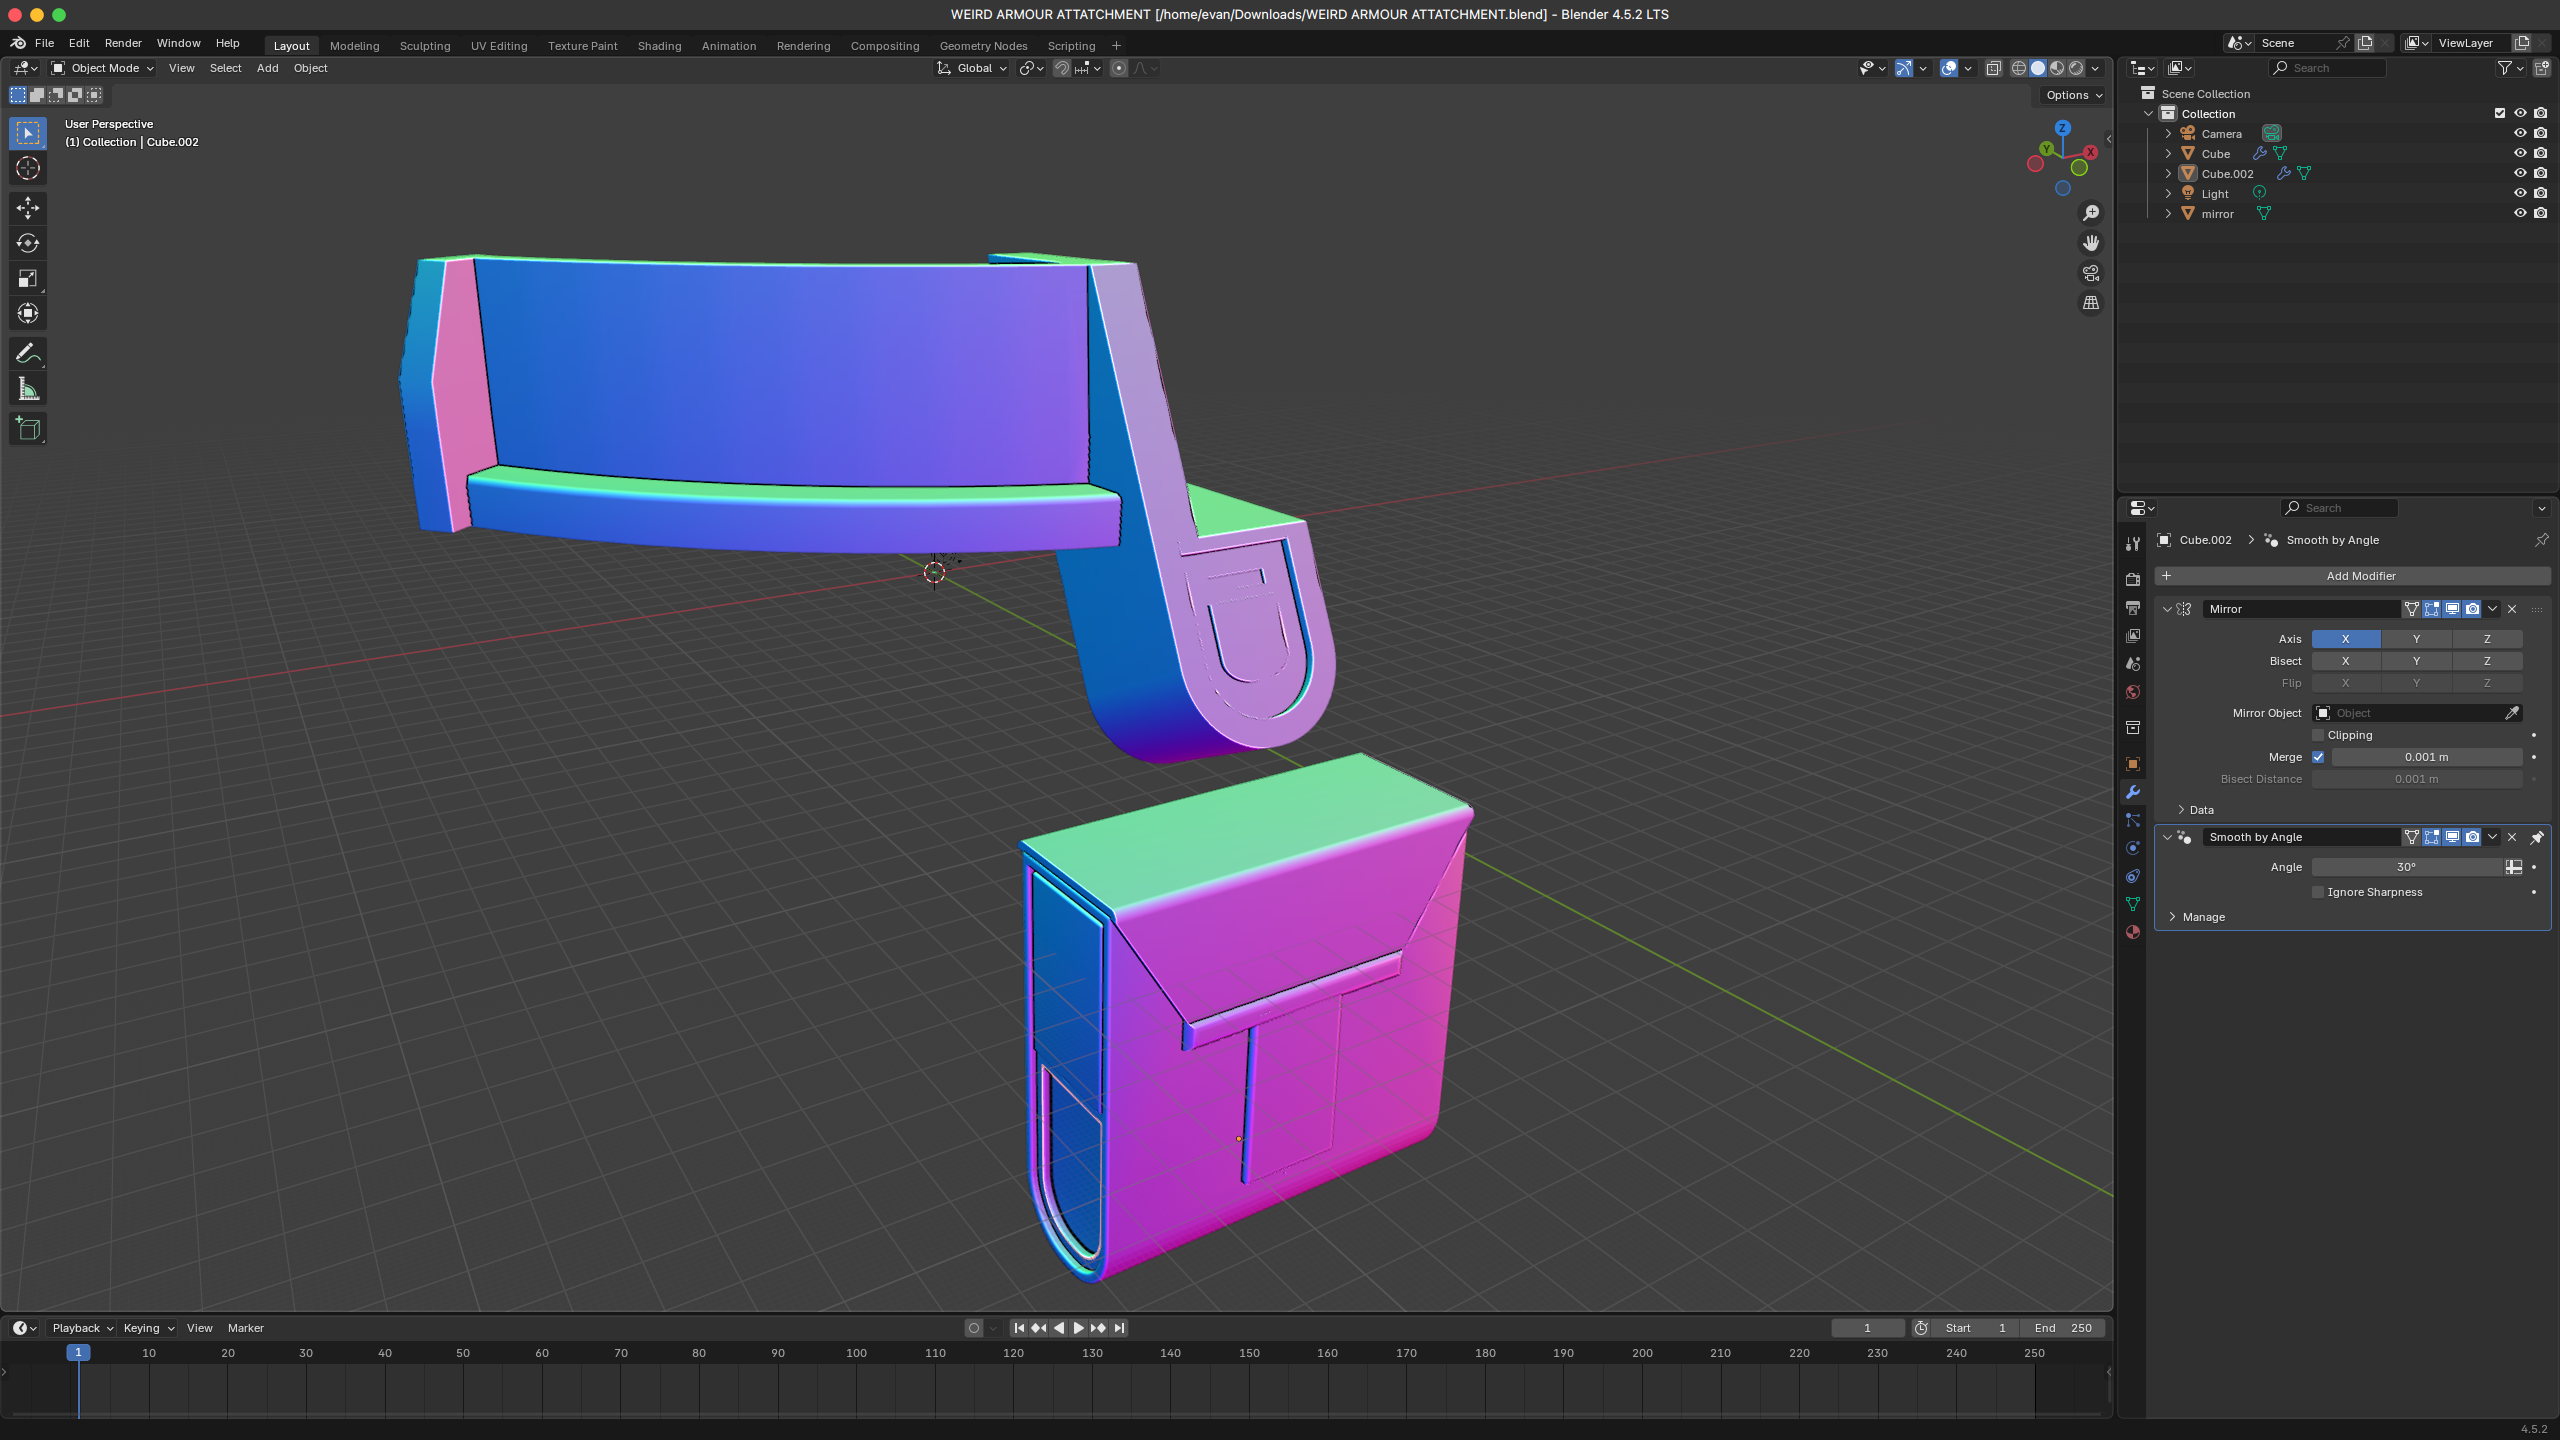Hide the Cube.002 object in outliner
The image size is (2560, 1440).
[x=2519, y=173]
